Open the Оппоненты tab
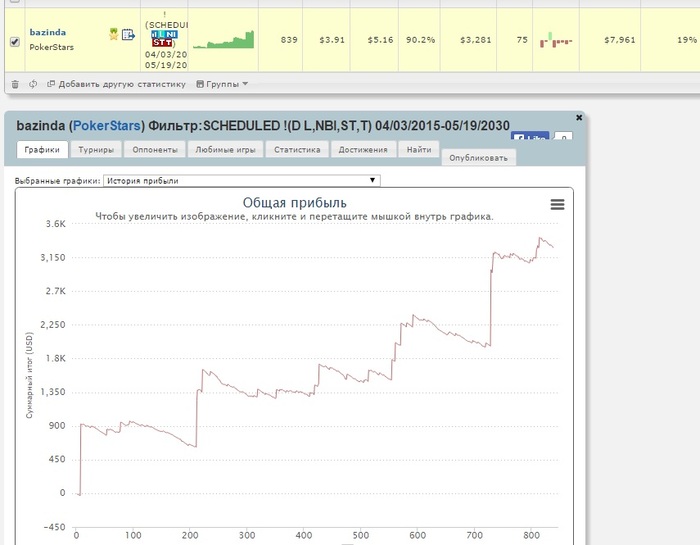Image resolution: width=700 pixels, height=545 pixels. 155,150
